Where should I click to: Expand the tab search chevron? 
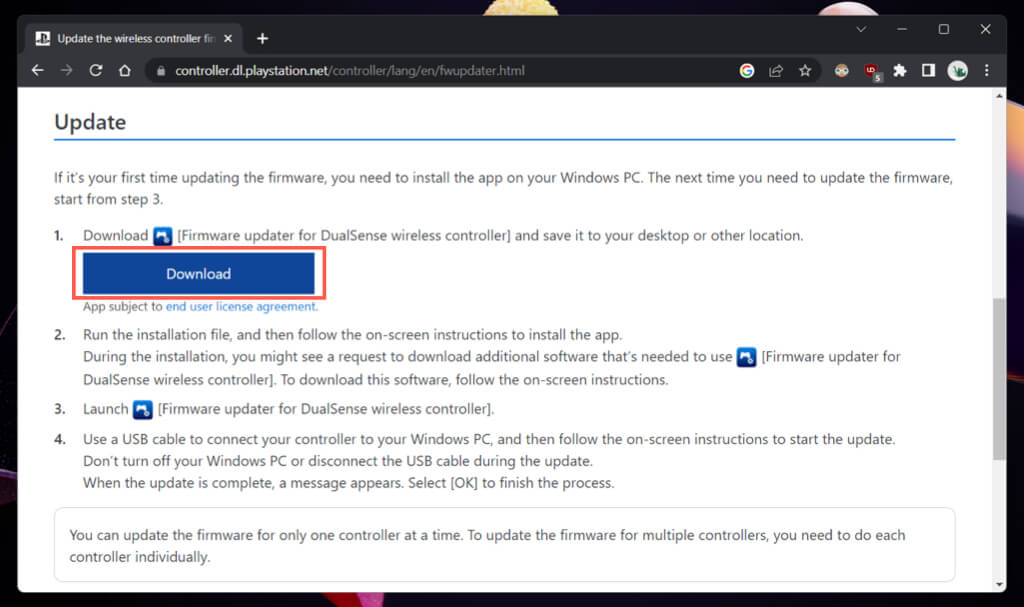point(861,30)
